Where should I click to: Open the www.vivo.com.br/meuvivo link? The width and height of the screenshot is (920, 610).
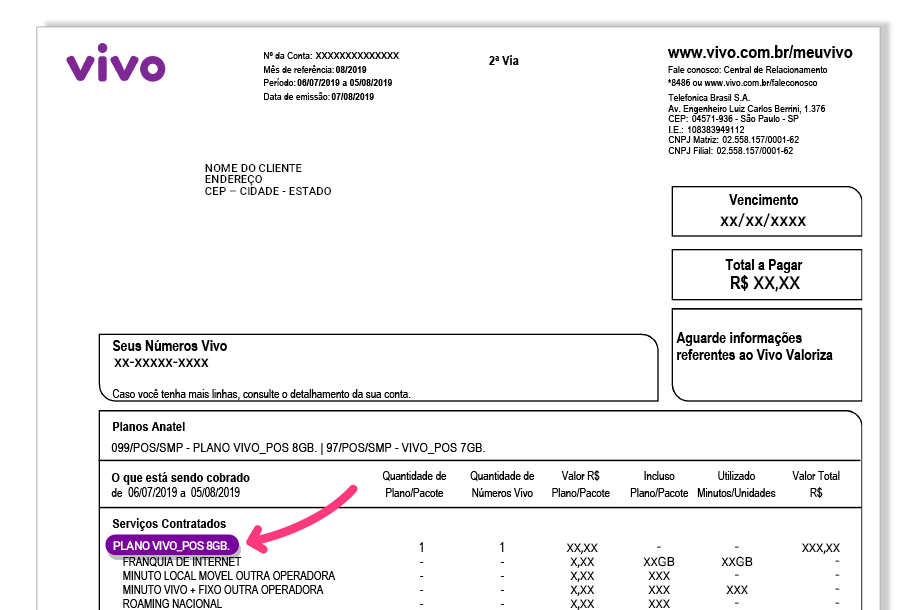click(x=760, y=53)
